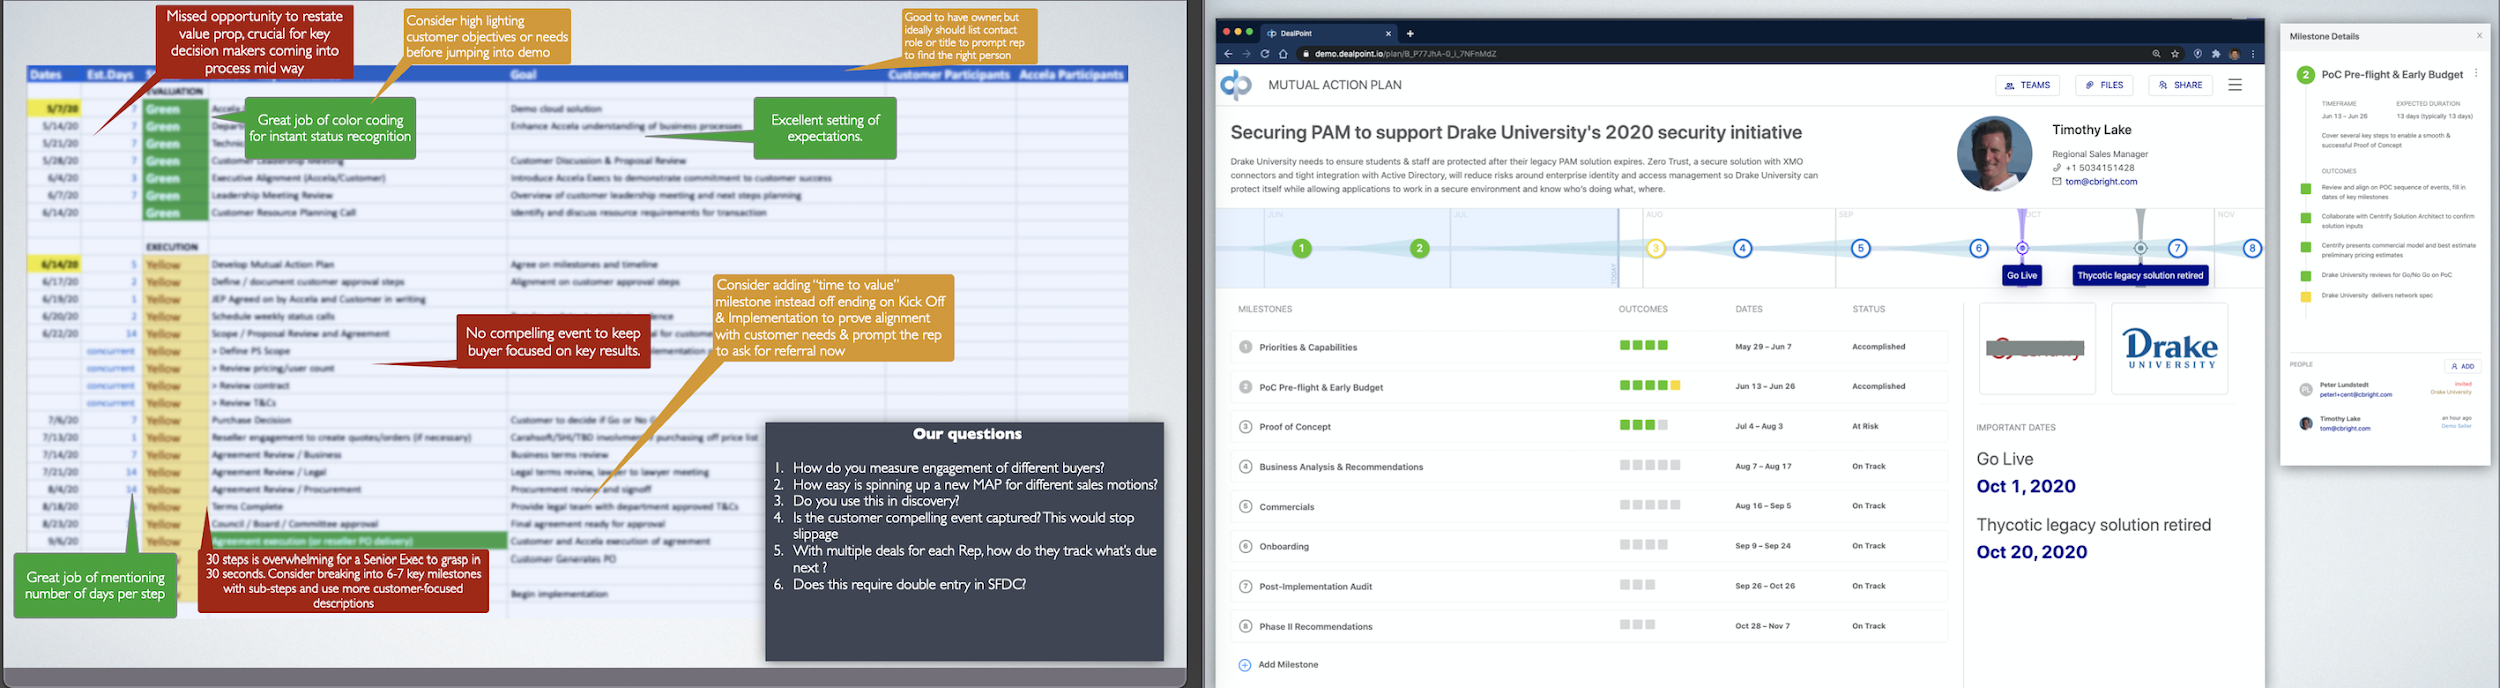The height and width of the screenshot is (688, 2500).
Task: Open the browser profile avatar
Action: [2234, 54]
